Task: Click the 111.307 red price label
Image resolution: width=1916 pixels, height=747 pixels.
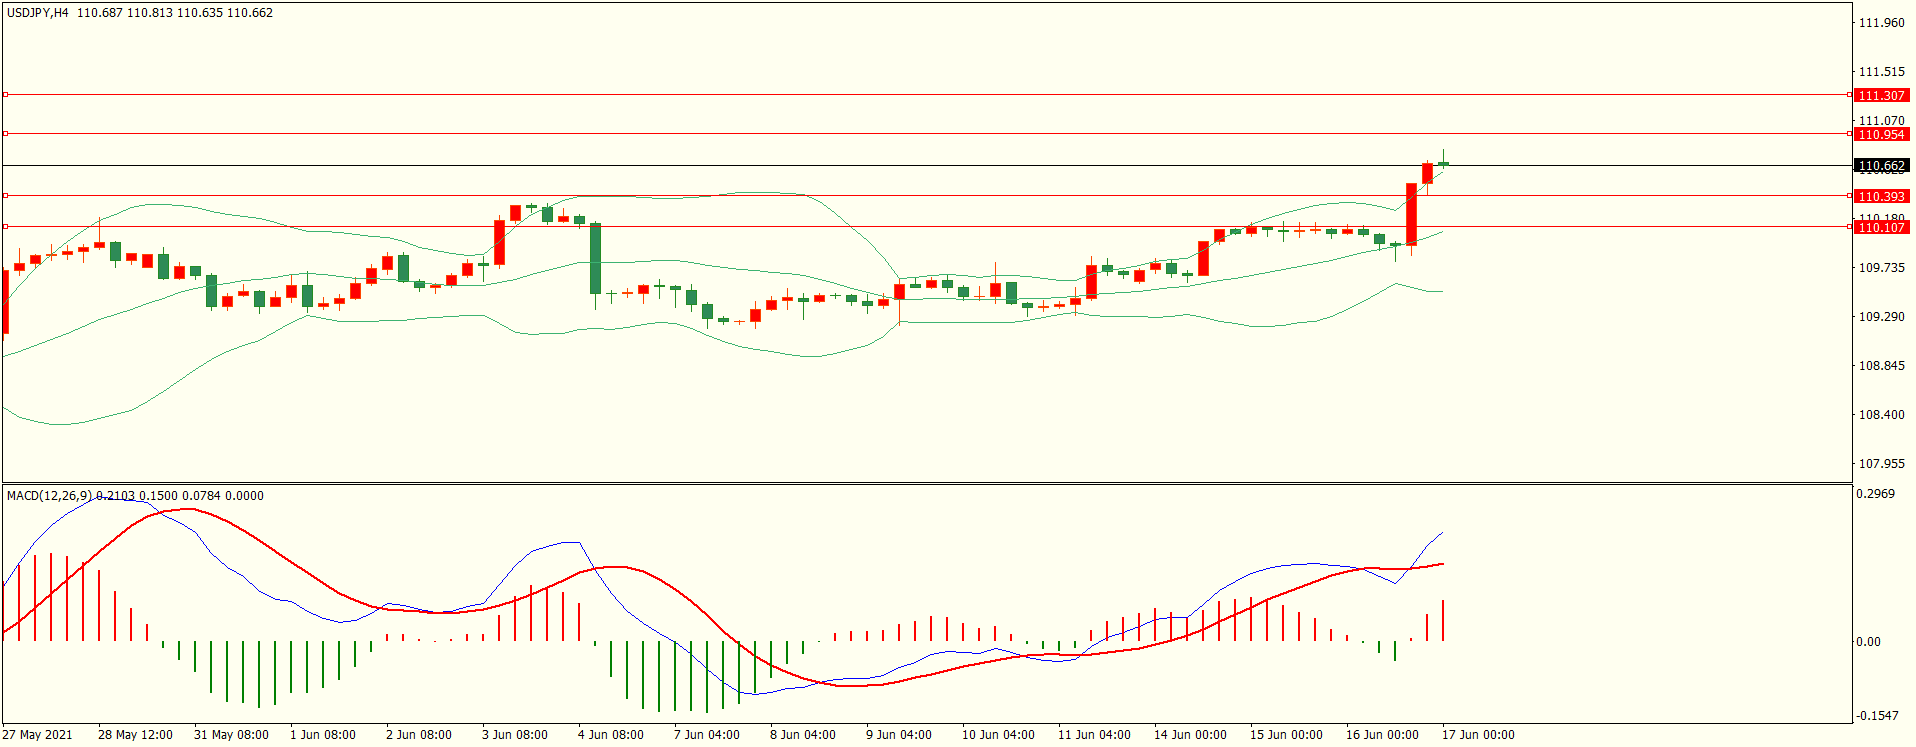Action: pyautogui.click(x=1880, y=95)
